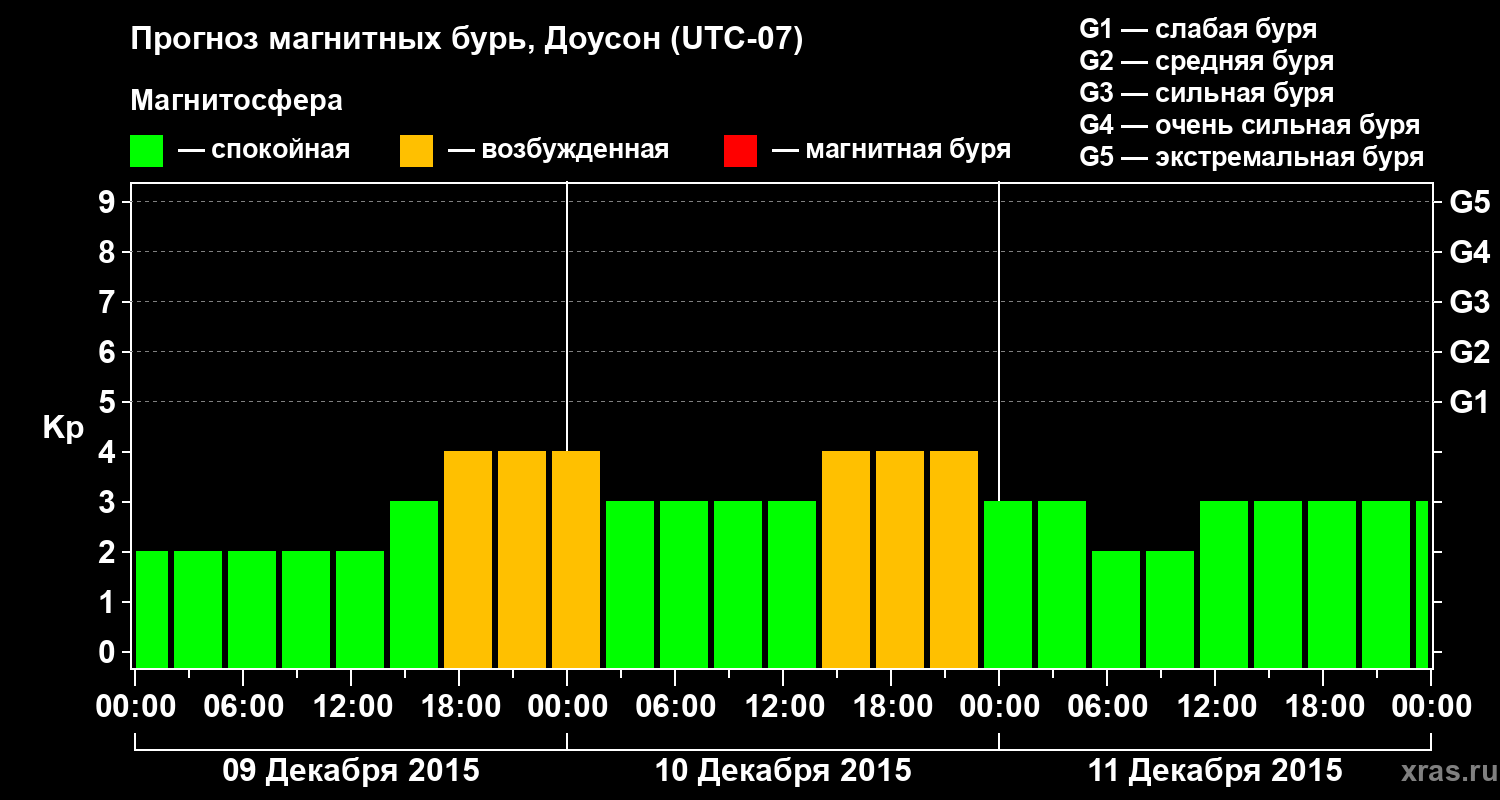Click the 06:00 time label for 10 December

(x=675, y=707)
